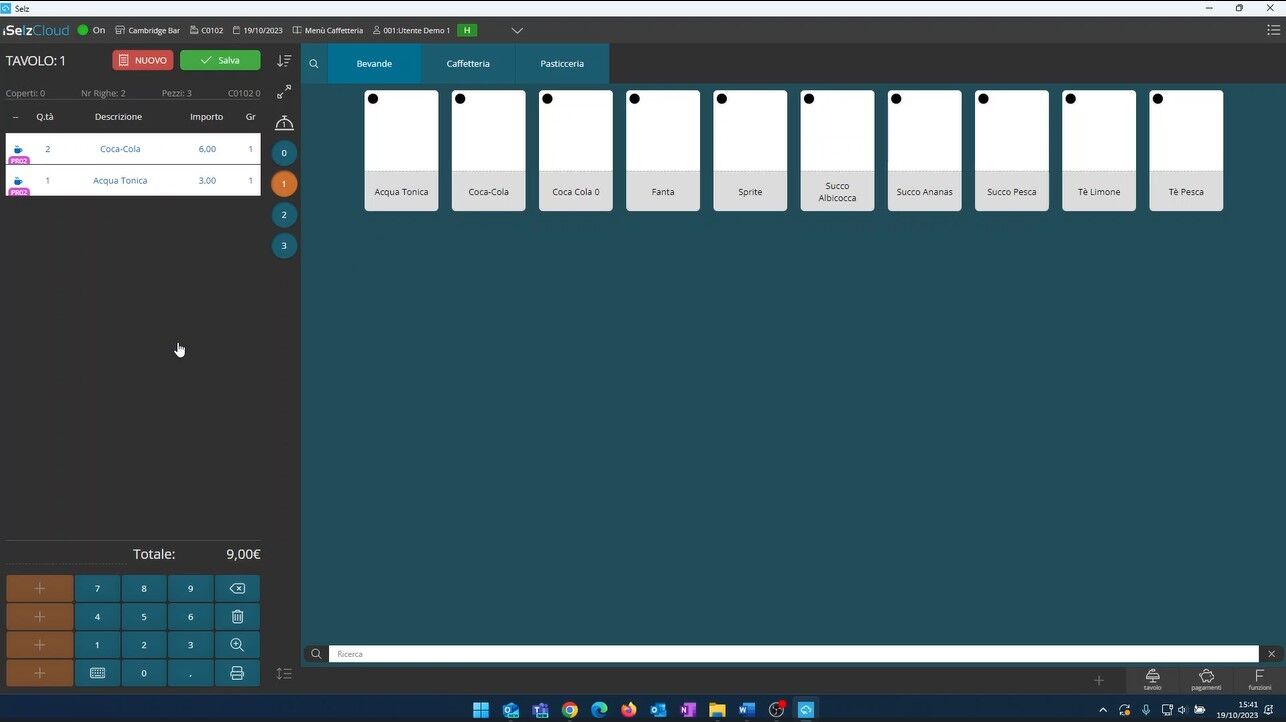Open the tavolo icon in bottom bar

click(x=1152, y=680)
